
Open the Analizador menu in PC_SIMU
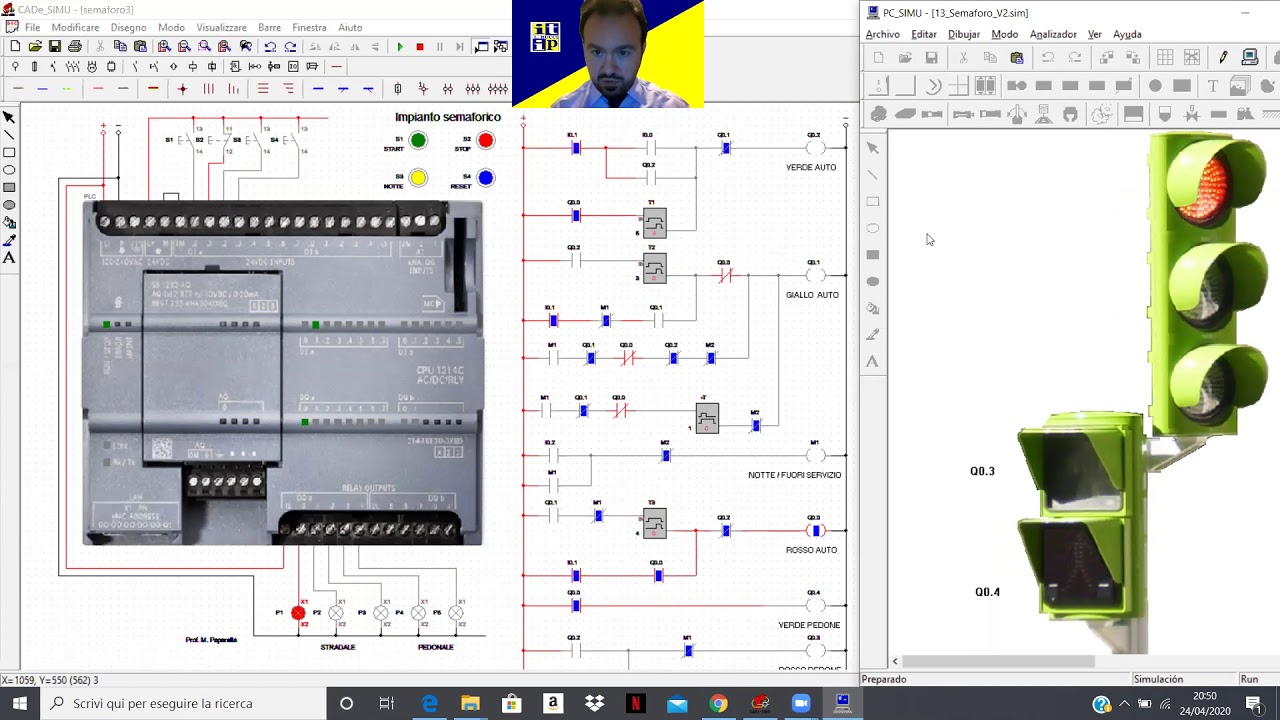pyautogui.click(x=1053, y=34)
